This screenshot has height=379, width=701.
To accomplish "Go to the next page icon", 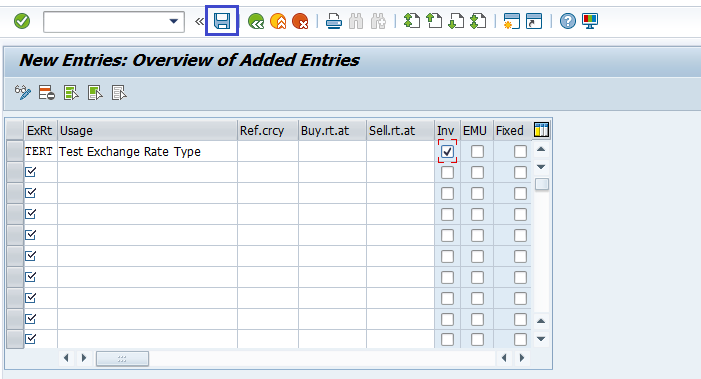I will click(x=456, y=21).
